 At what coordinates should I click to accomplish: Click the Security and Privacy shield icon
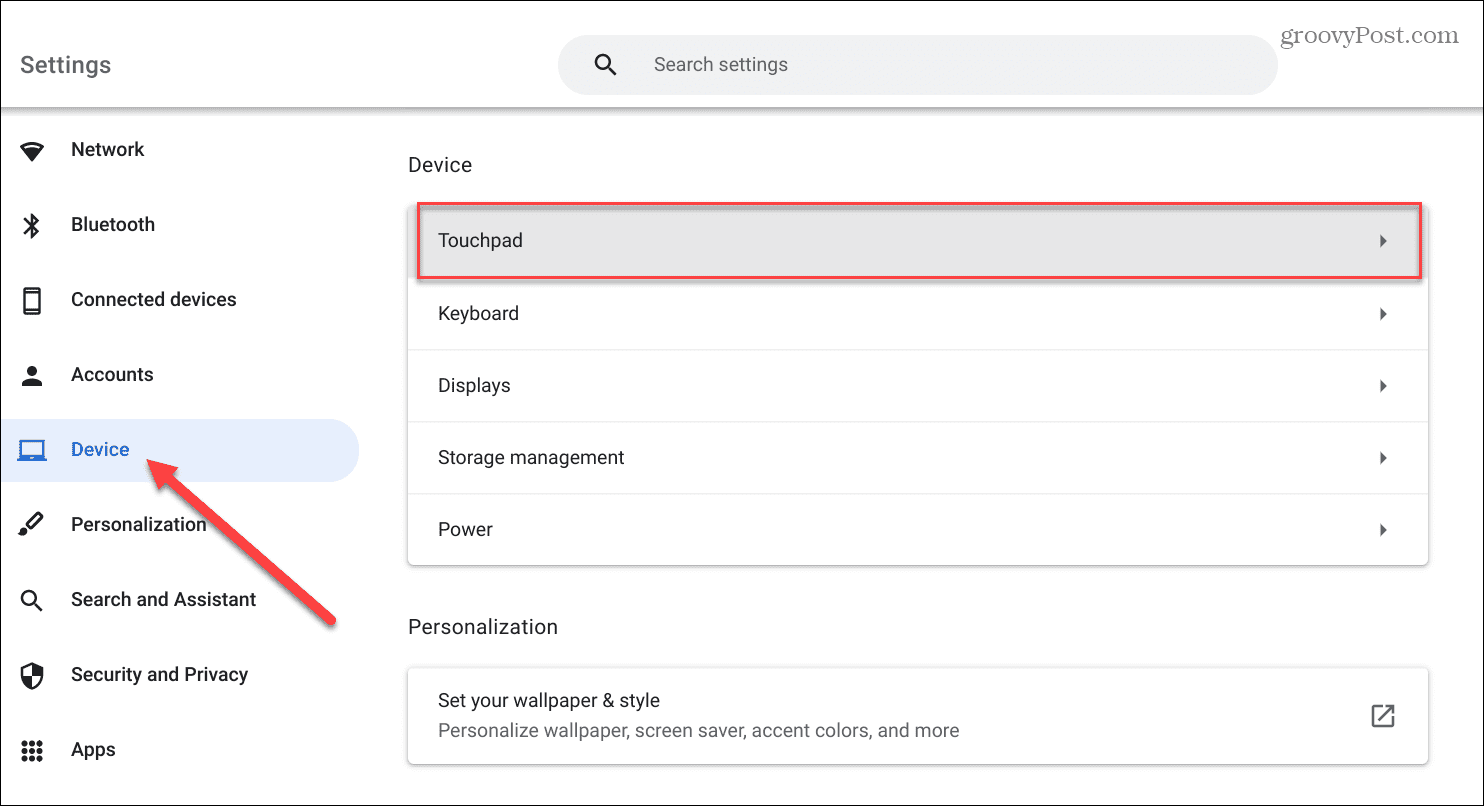point(32,676)
